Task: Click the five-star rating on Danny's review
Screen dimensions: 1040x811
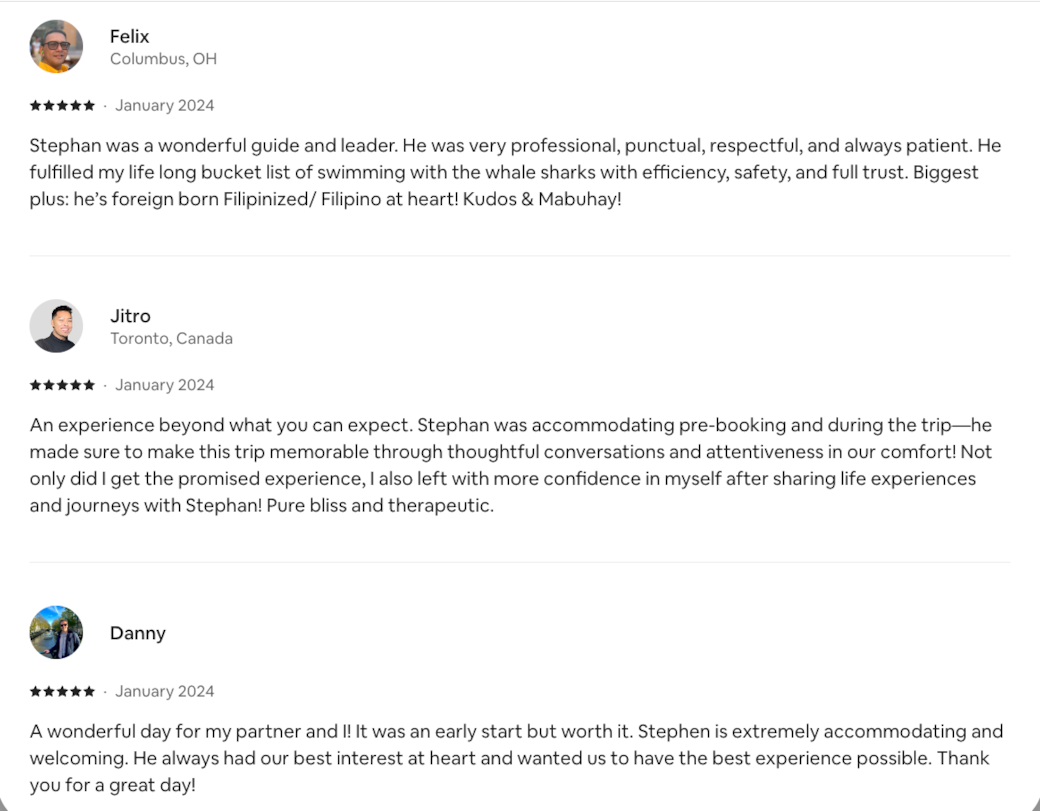Action: [x=62, y=691]
